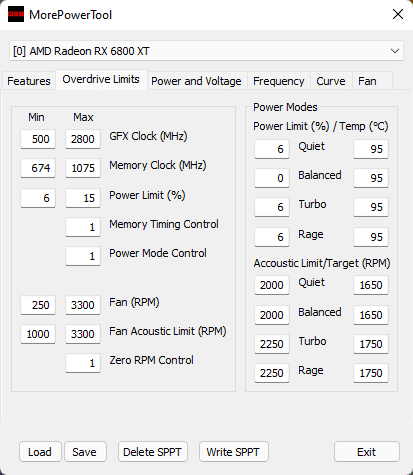Image resolution: width=413 pixels, height=475 pixels.
Task: Edit Fan (RPM) maximum field 3300
Action: [x=83, y=305]
